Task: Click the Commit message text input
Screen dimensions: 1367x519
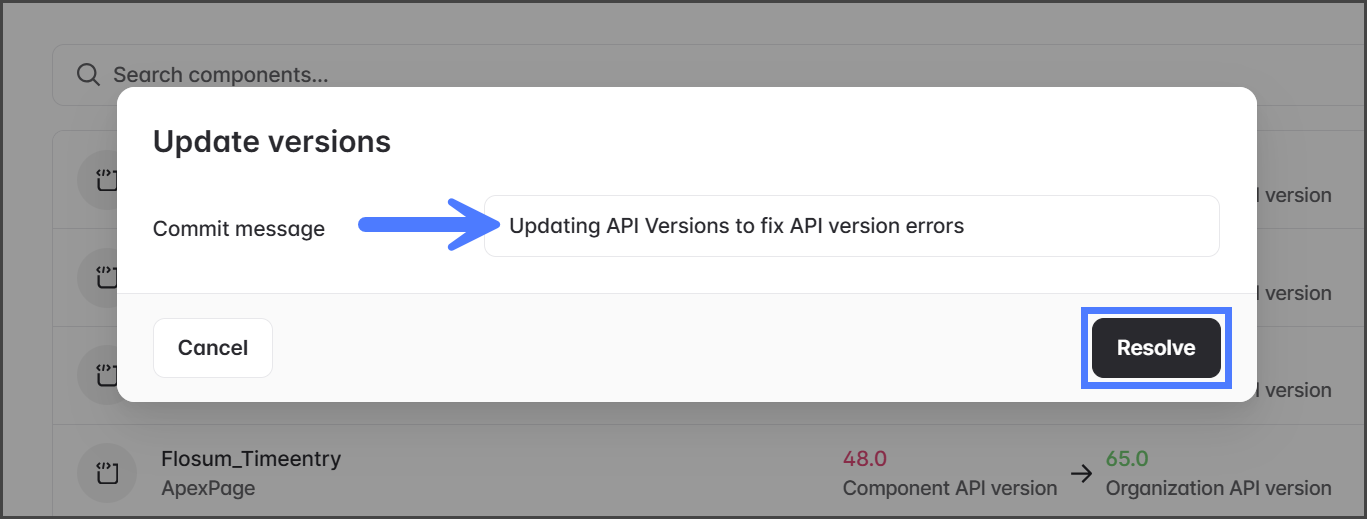Action: pyautogui.click(x=851, y=226)
